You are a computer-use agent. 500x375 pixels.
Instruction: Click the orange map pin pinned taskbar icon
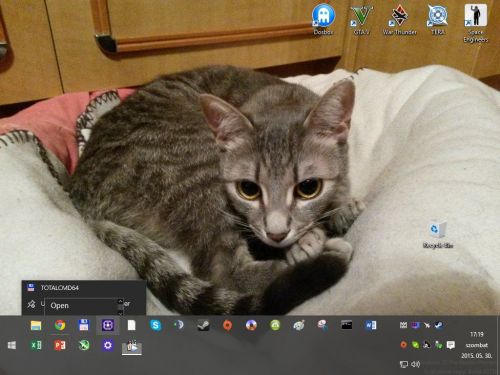coord(227,325)
